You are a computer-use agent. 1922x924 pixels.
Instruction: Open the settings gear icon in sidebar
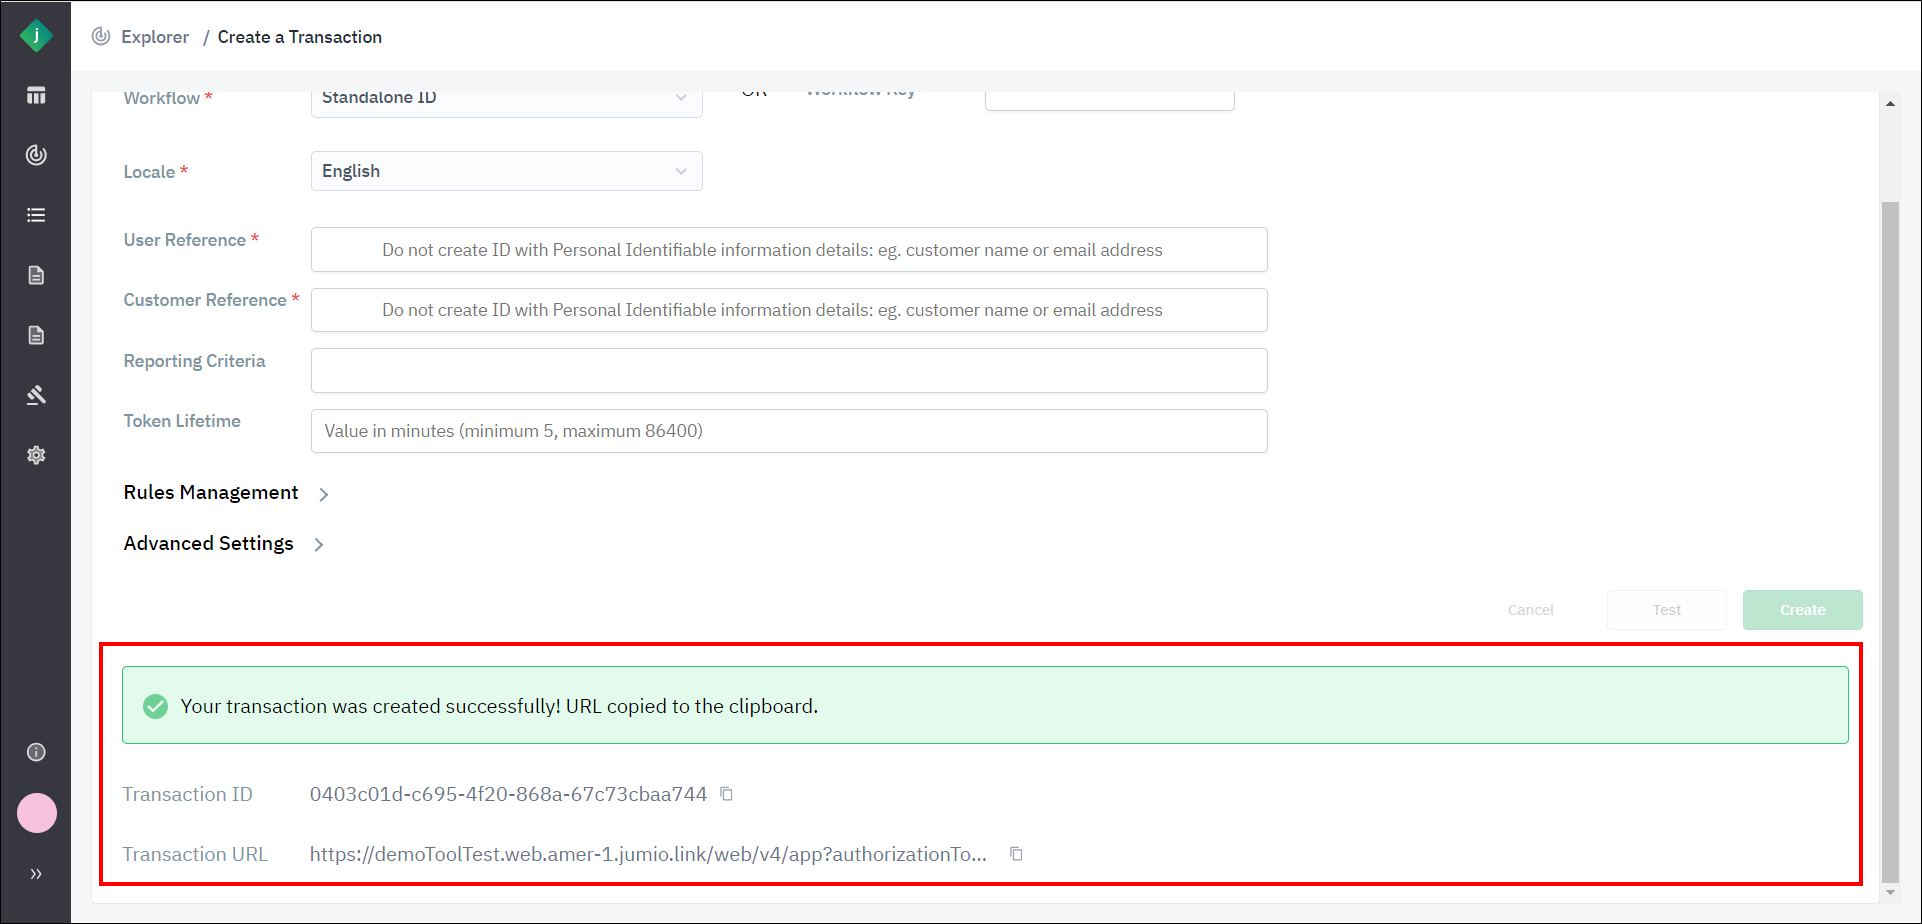pos(36,455)
